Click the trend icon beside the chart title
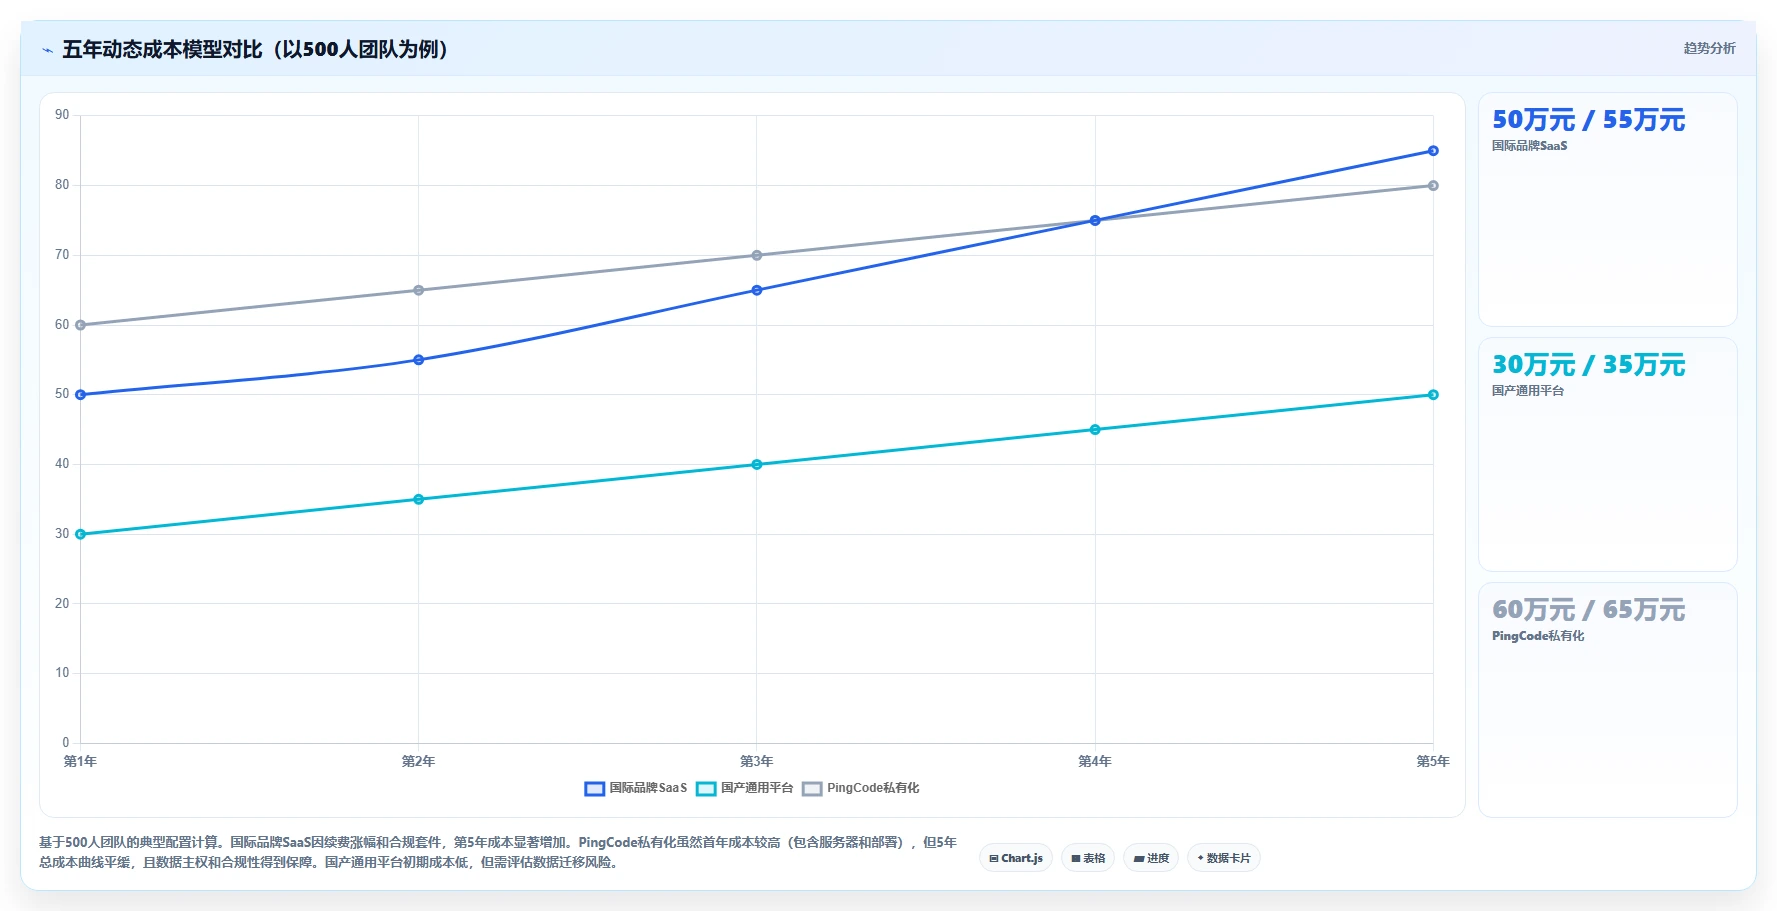This screenshot has width=1777, height=911. (x=47, y=50)
